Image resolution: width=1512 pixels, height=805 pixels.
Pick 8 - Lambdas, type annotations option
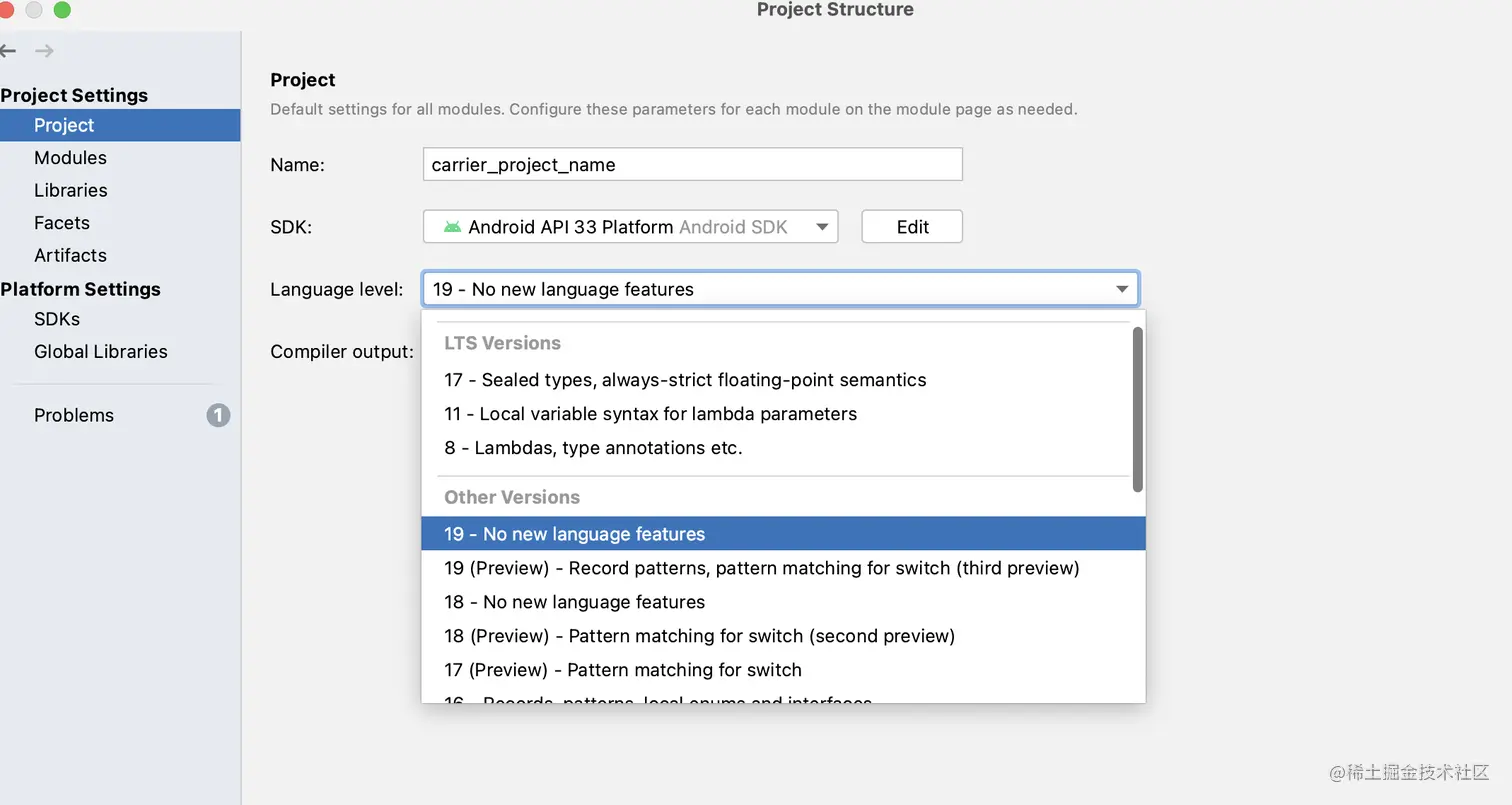pyautogui.click(x=593, y=448)
